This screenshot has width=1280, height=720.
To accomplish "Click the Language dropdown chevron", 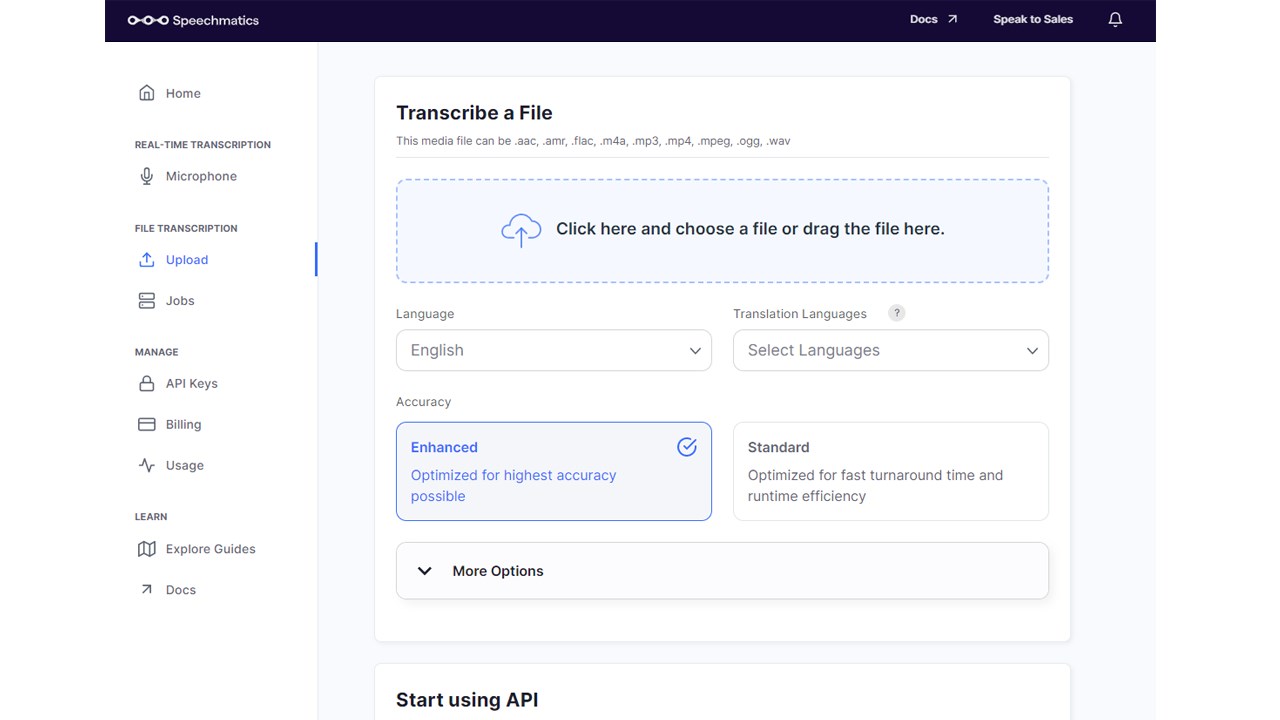I will click(x=695, y=351).
